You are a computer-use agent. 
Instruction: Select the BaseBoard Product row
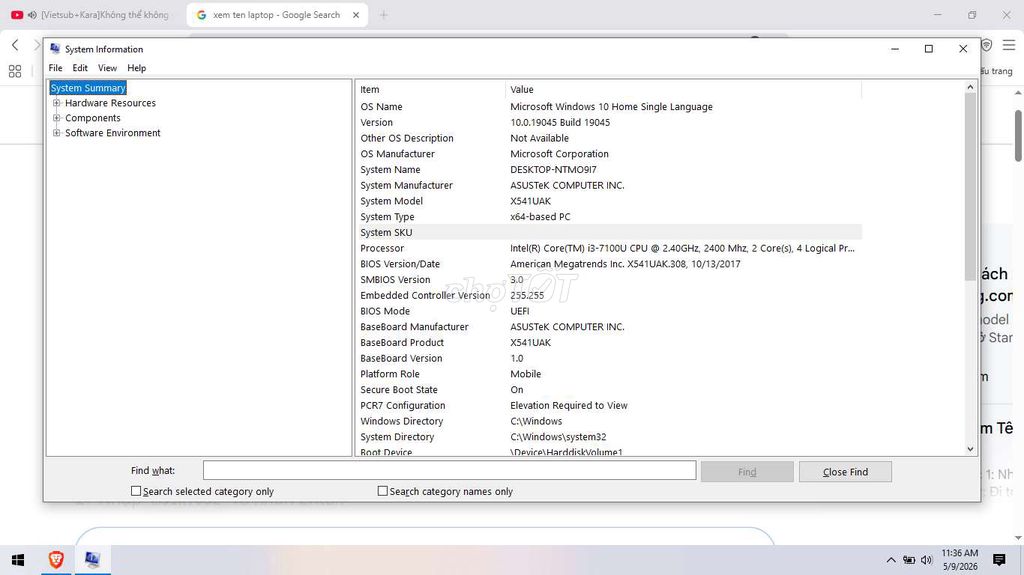609,342
